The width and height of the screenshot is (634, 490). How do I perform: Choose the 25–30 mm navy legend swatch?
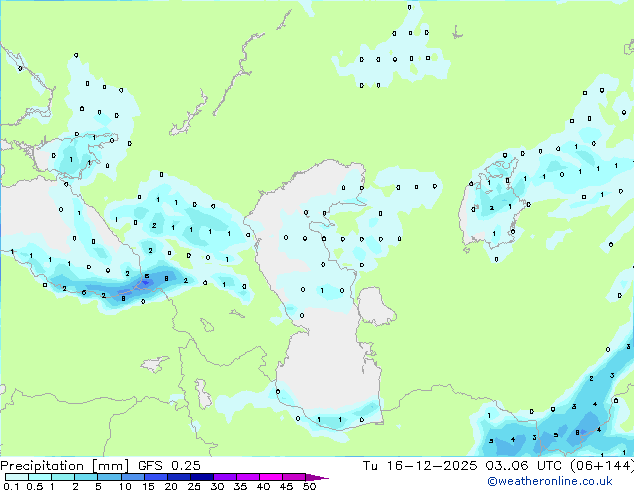point(201,477)
